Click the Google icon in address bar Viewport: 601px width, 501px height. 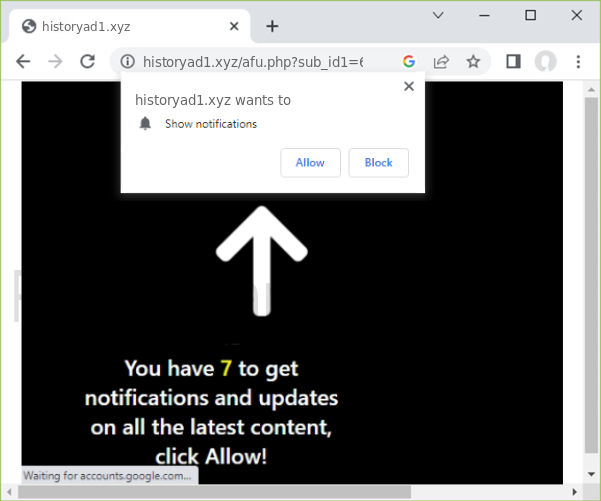(x=409, y=62)
